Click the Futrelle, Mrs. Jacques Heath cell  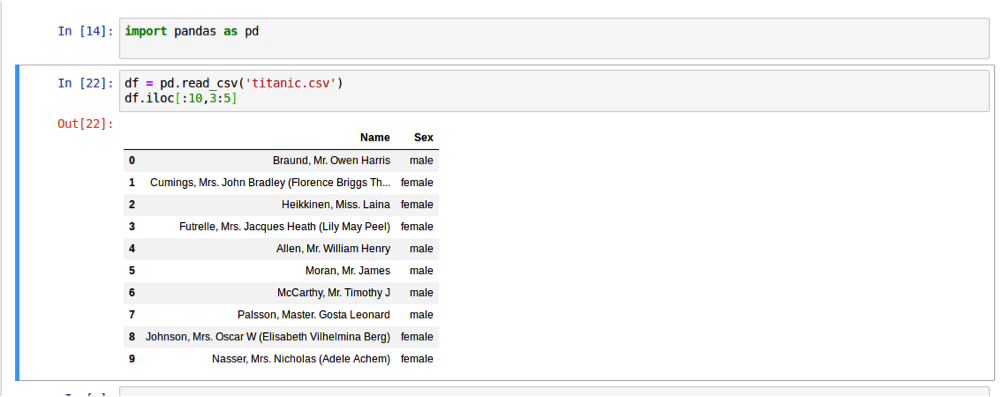pos(284,226)
